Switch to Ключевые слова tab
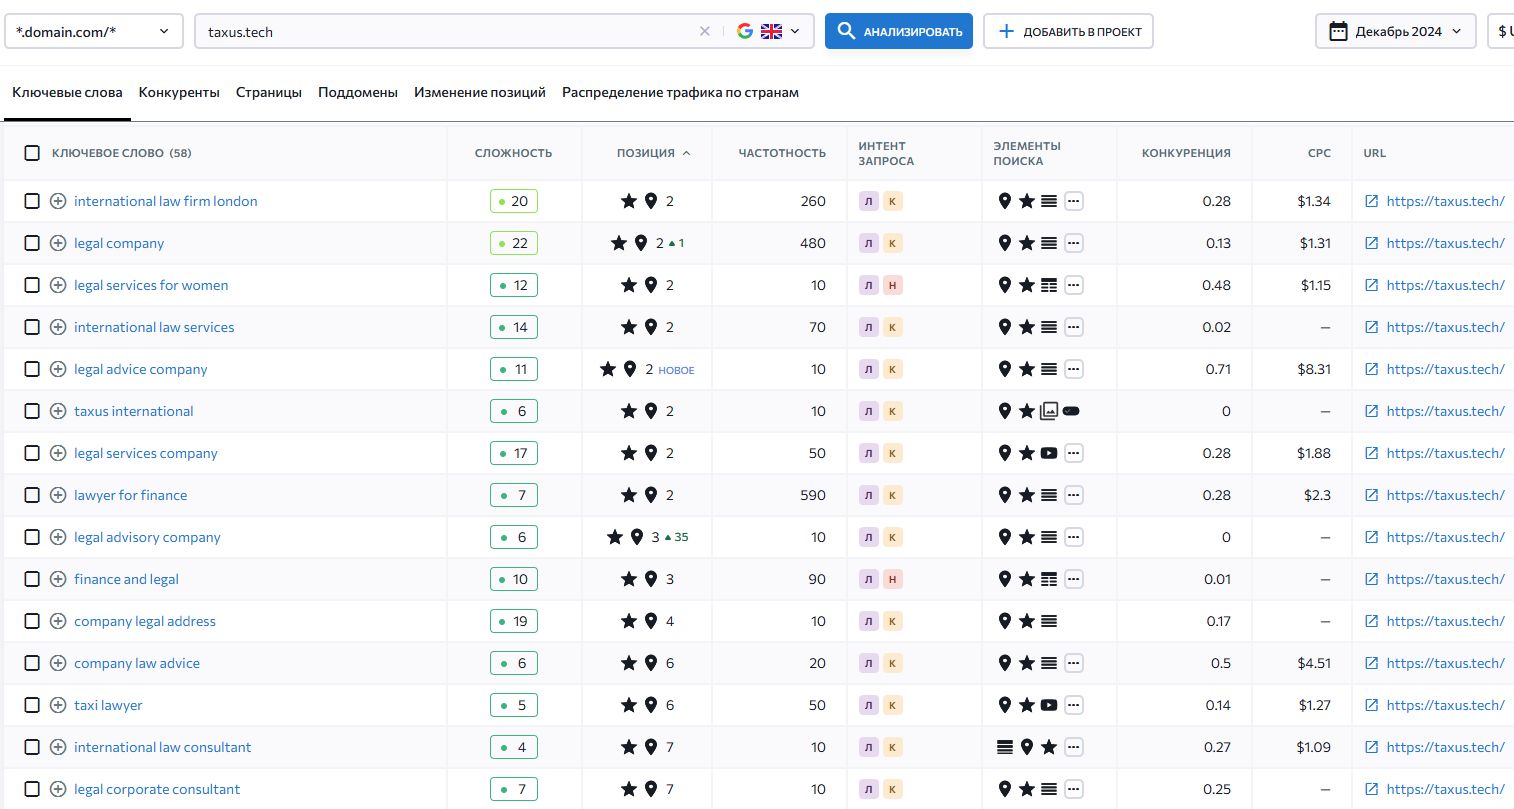The image size is (1514, 809). tap(67, 92)
